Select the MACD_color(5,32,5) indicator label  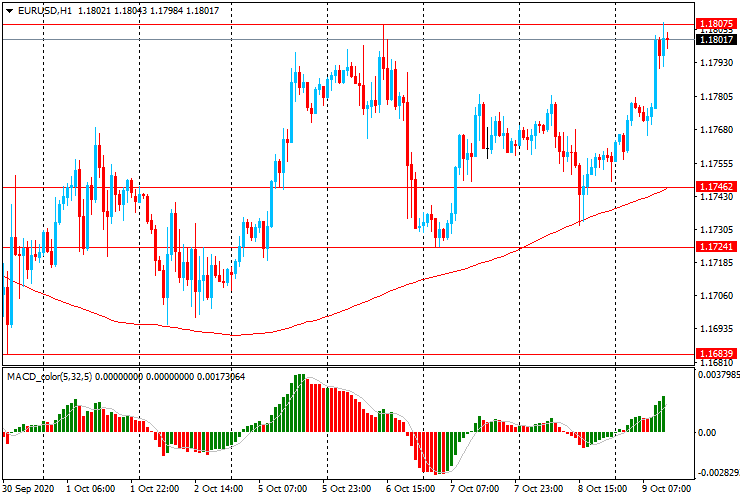click(x=50, y=377)
